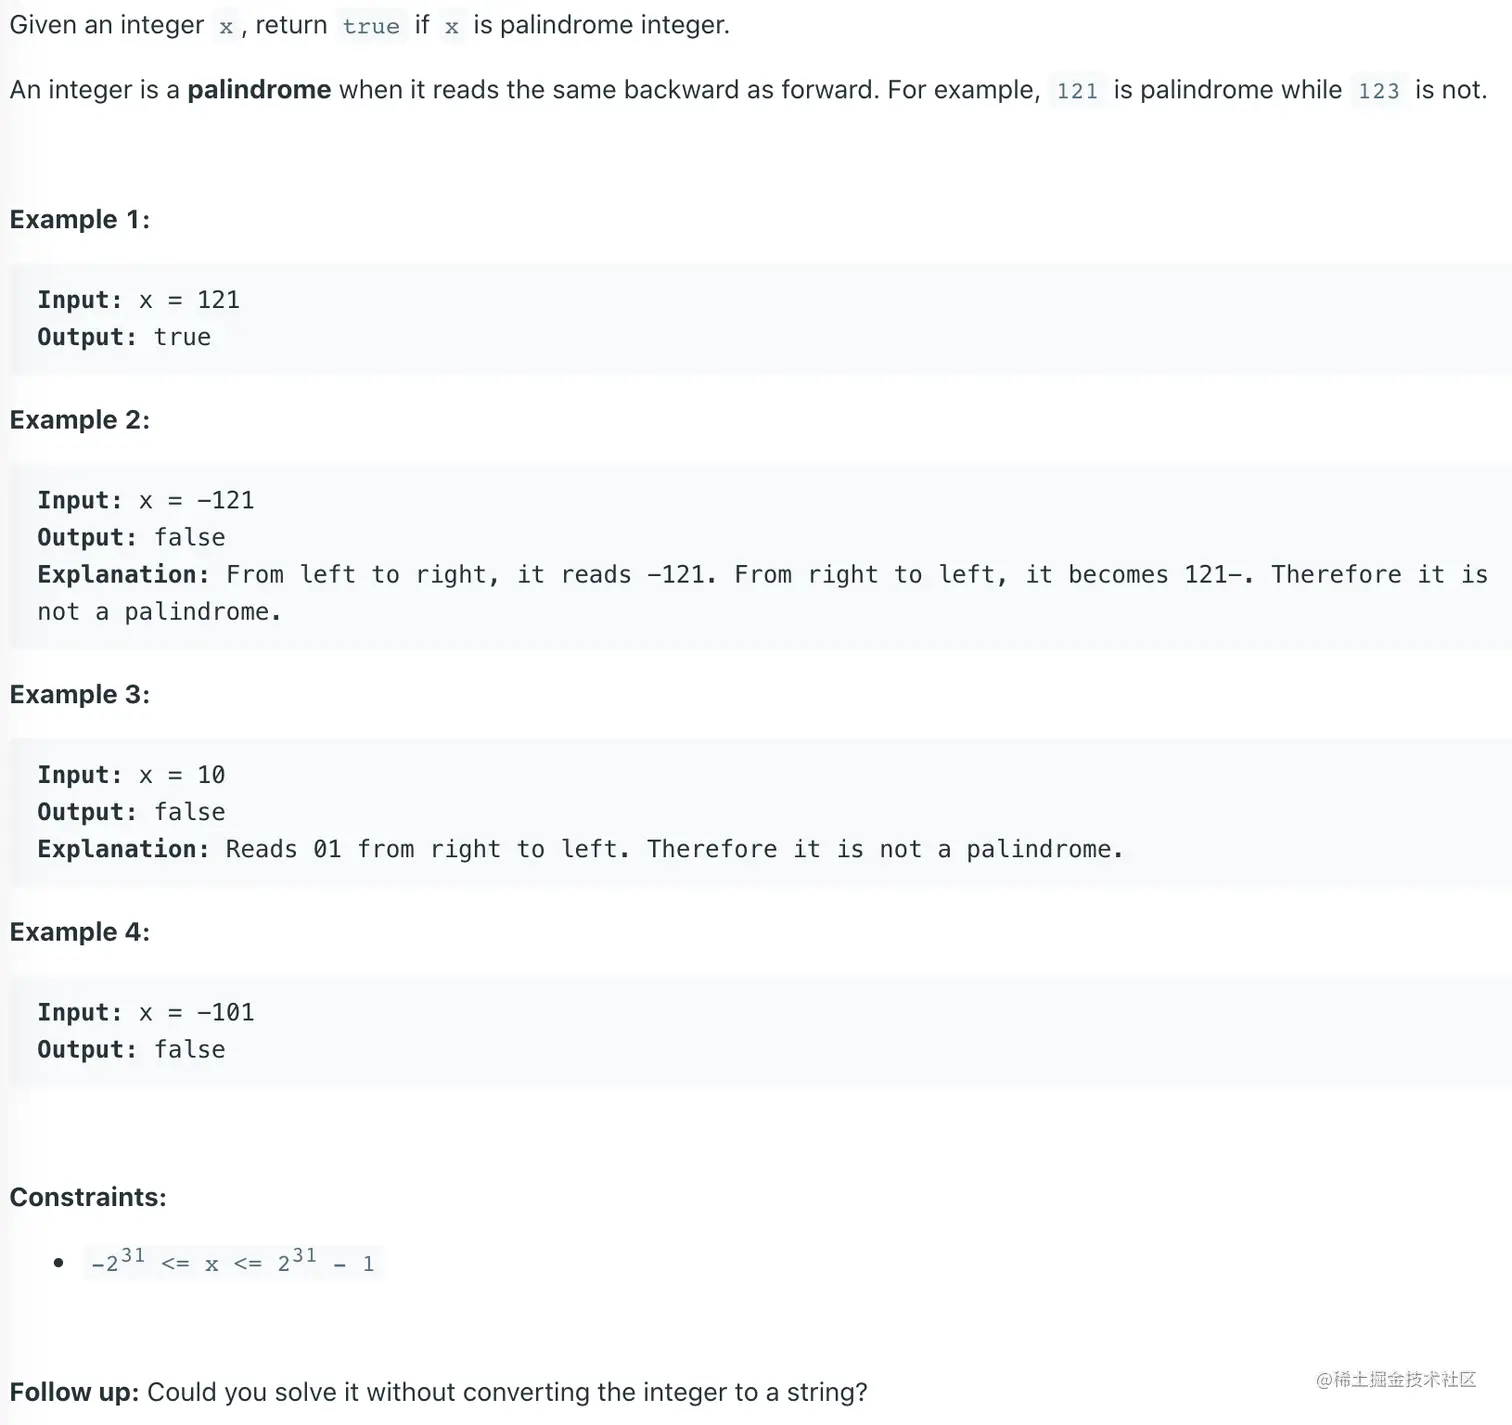Click the 'Constraints:' heading
This screenshot has width=1512, height=1425.
pyautogui.click(x=88, y=1197)
